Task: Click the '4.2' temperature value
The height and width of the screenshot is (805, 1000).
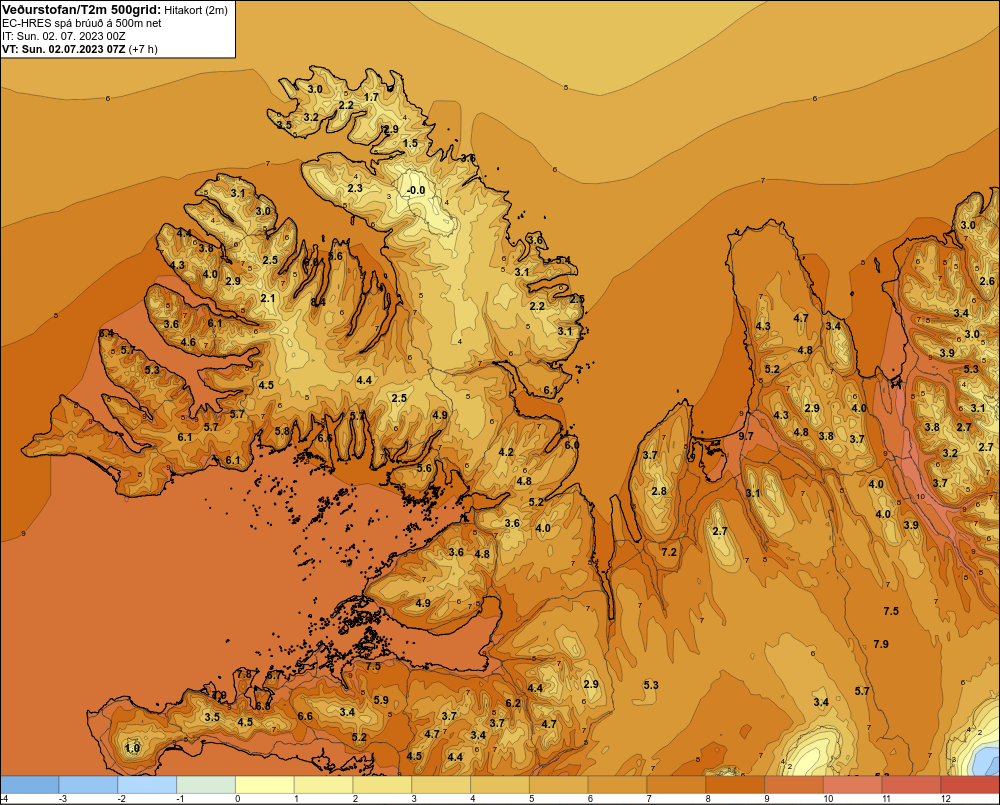Action: point(506,452)
